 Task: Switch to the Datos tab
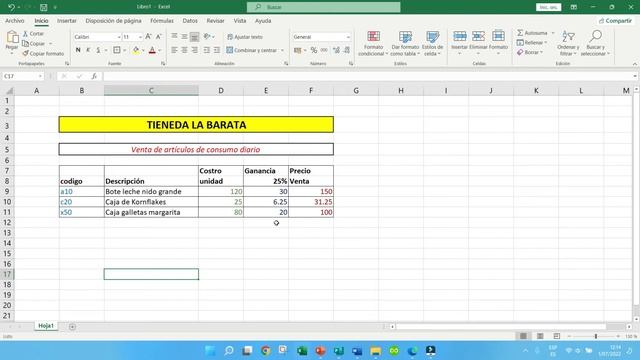click(190, 20)
